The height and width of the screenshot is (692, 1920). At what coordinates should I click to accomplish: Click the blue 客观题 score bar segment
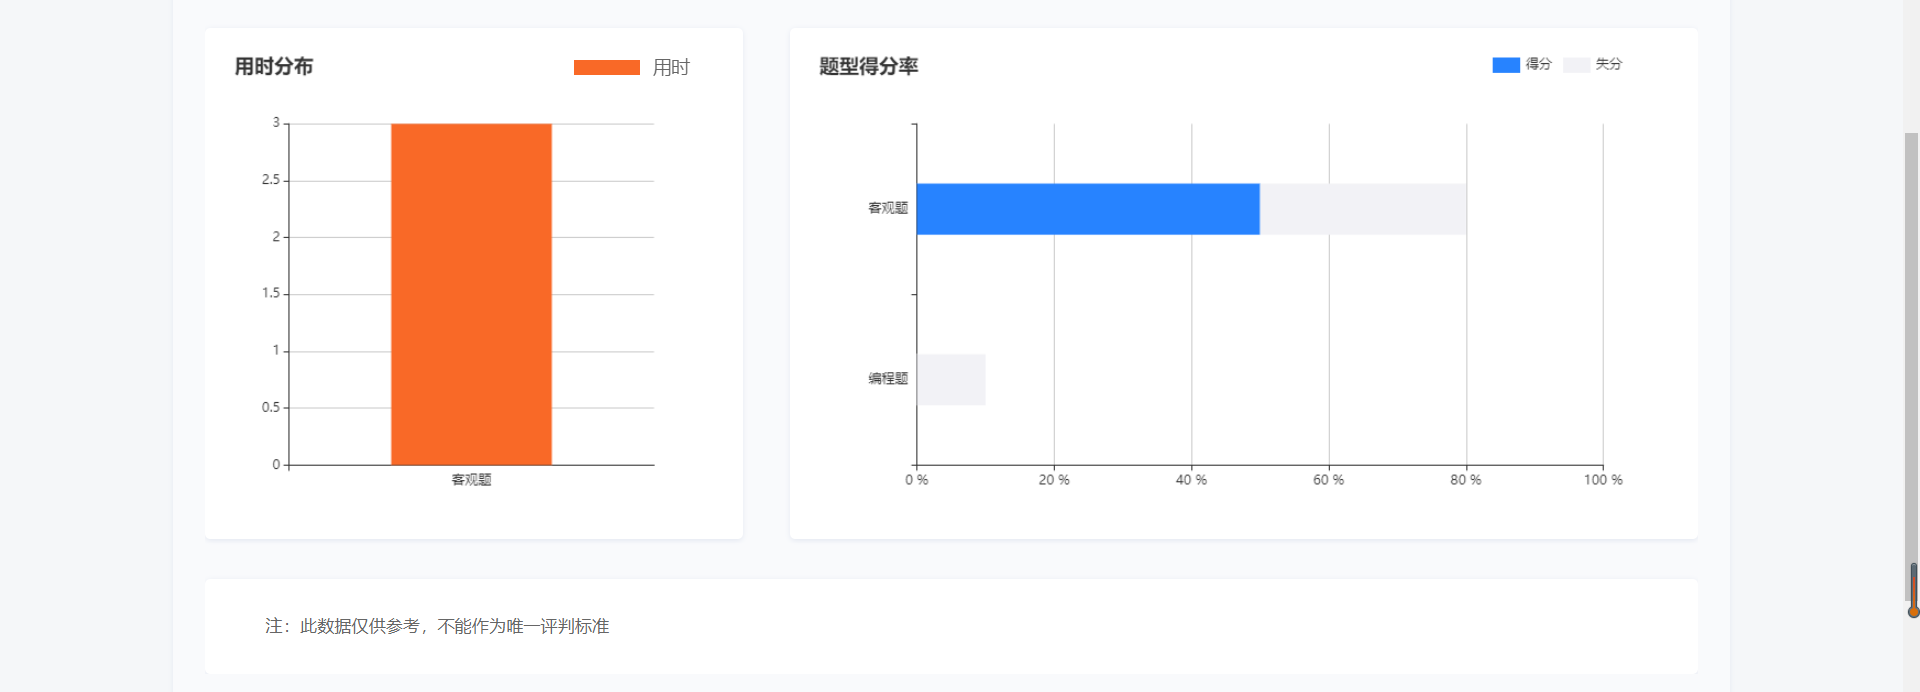point(1088,209)
